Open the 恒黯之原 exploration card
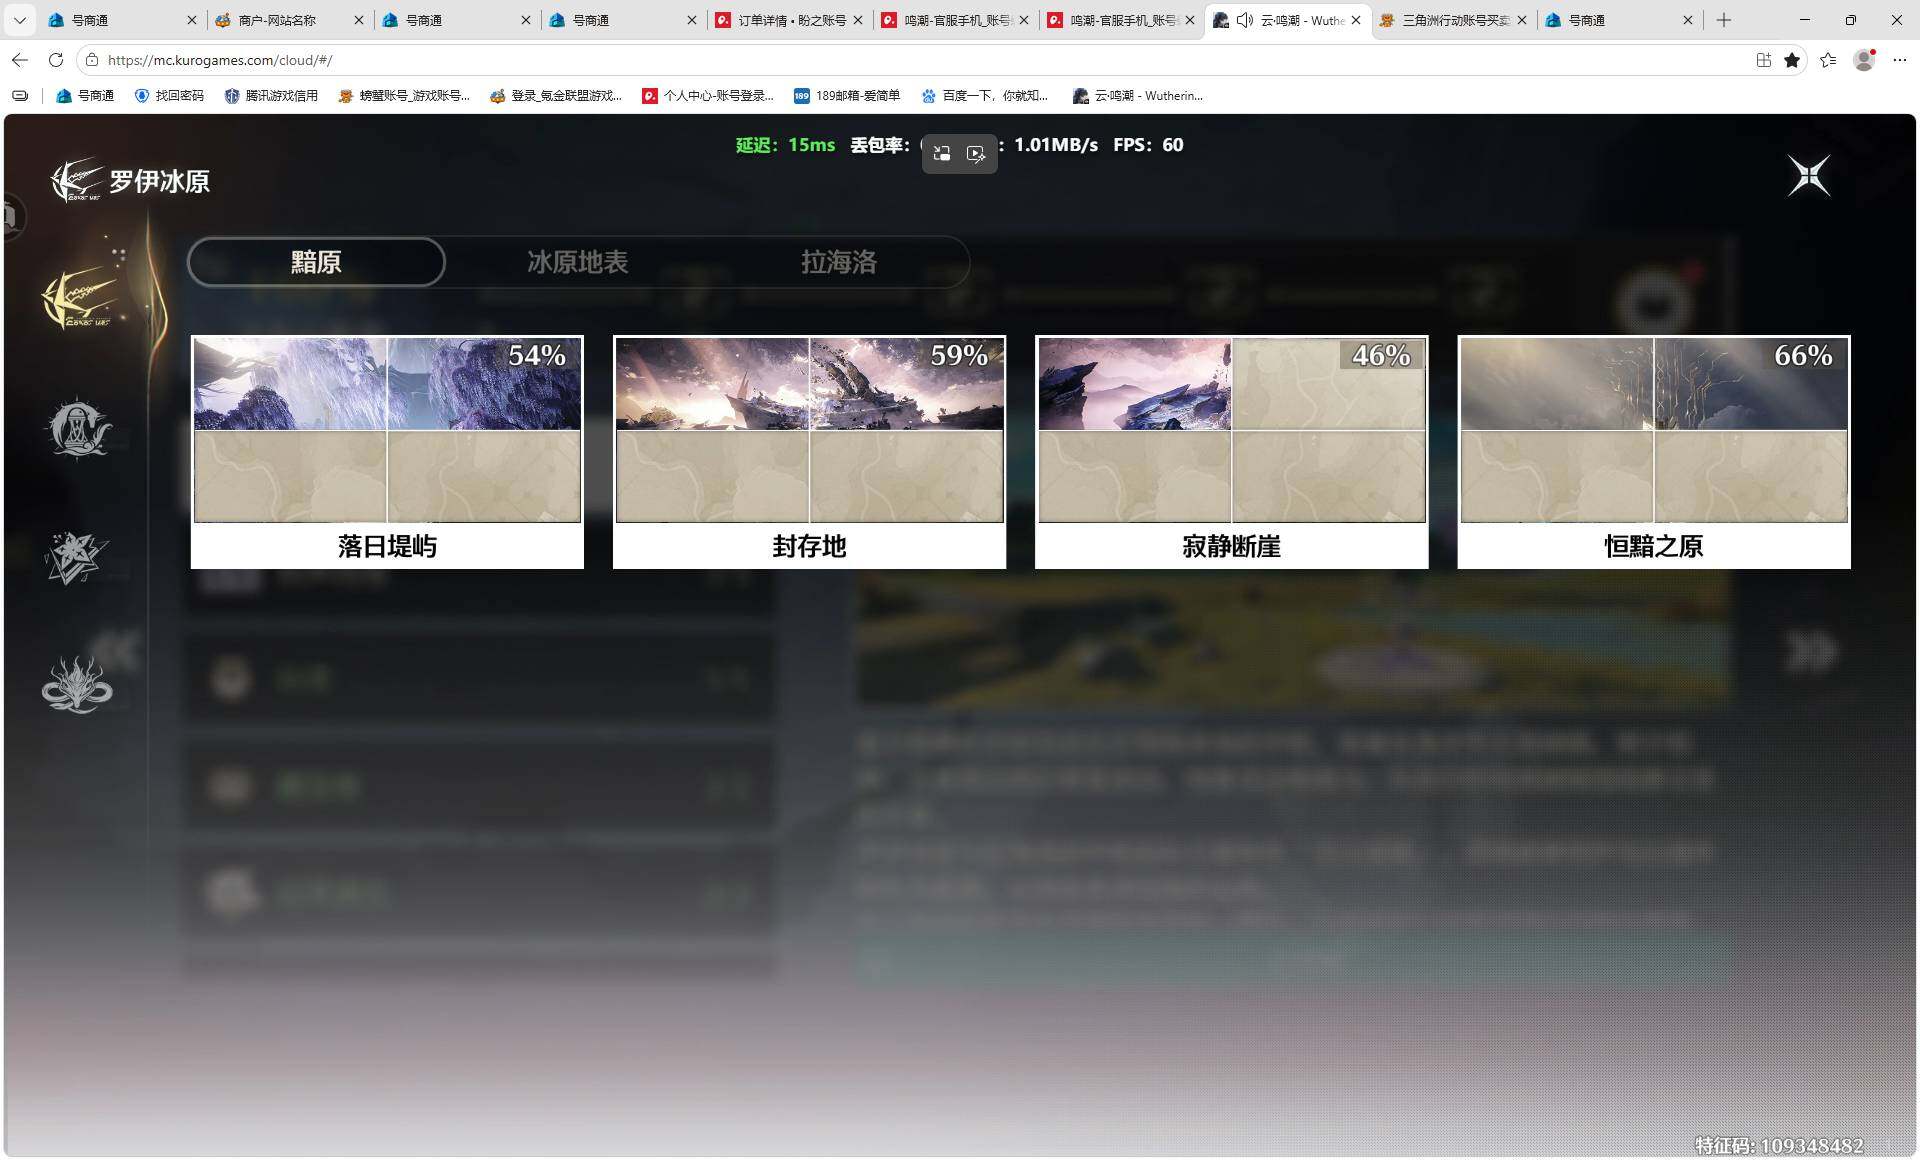 point(1654,452)
